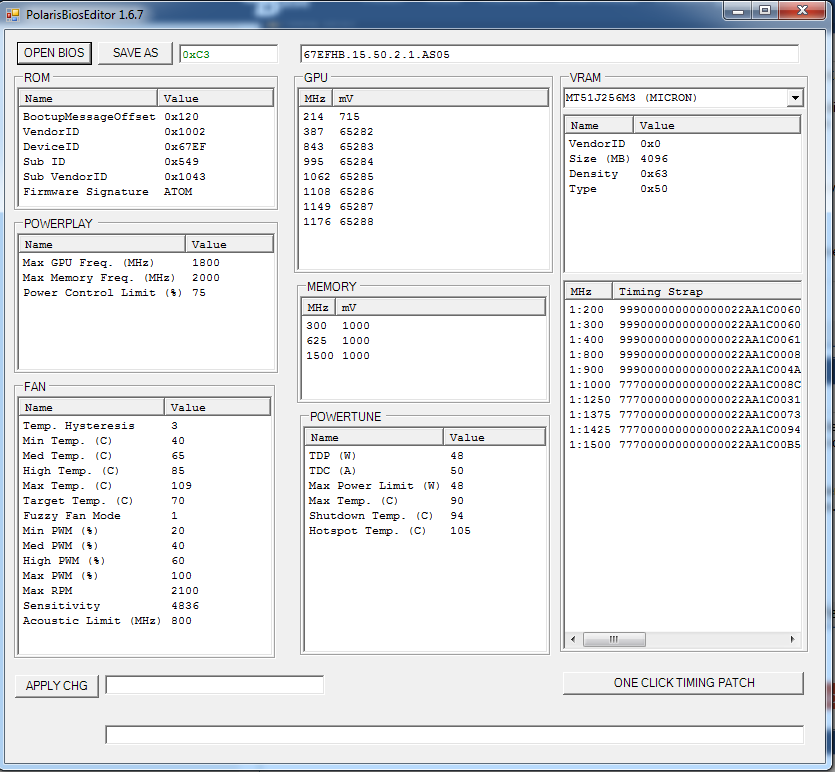The height and width of the screenshot is (772, 835).
Task: Minimize the PolarisBiosEditor window
Action: [738, 11]
